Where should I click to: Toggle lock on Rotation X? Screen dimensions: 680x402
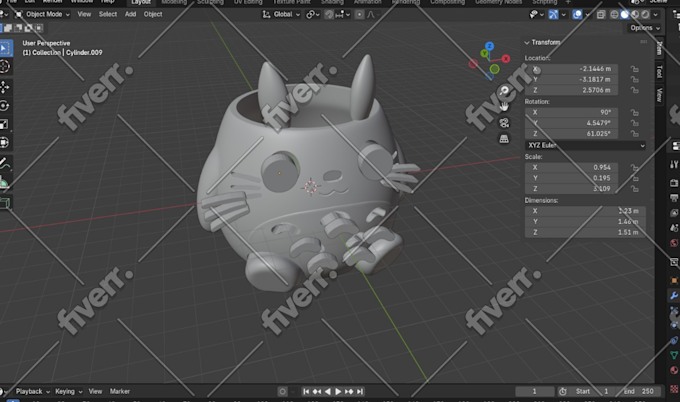(634, 112)
